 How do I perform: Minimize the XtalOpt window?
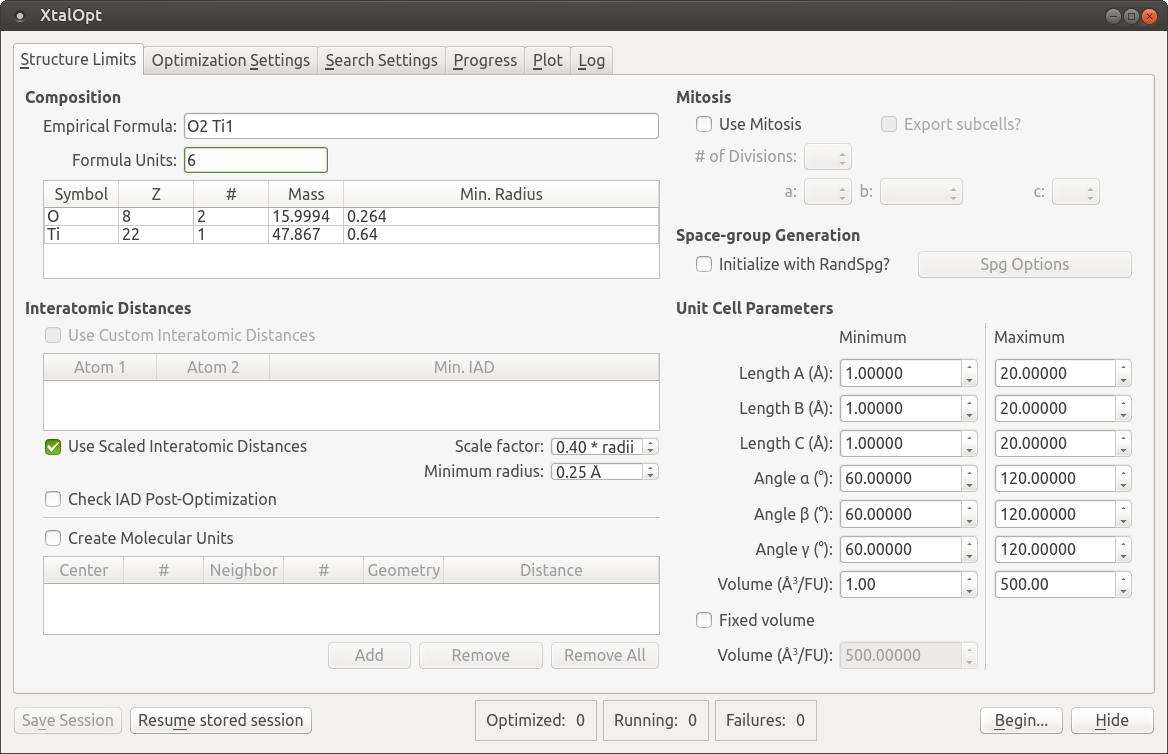point(1113,16)
